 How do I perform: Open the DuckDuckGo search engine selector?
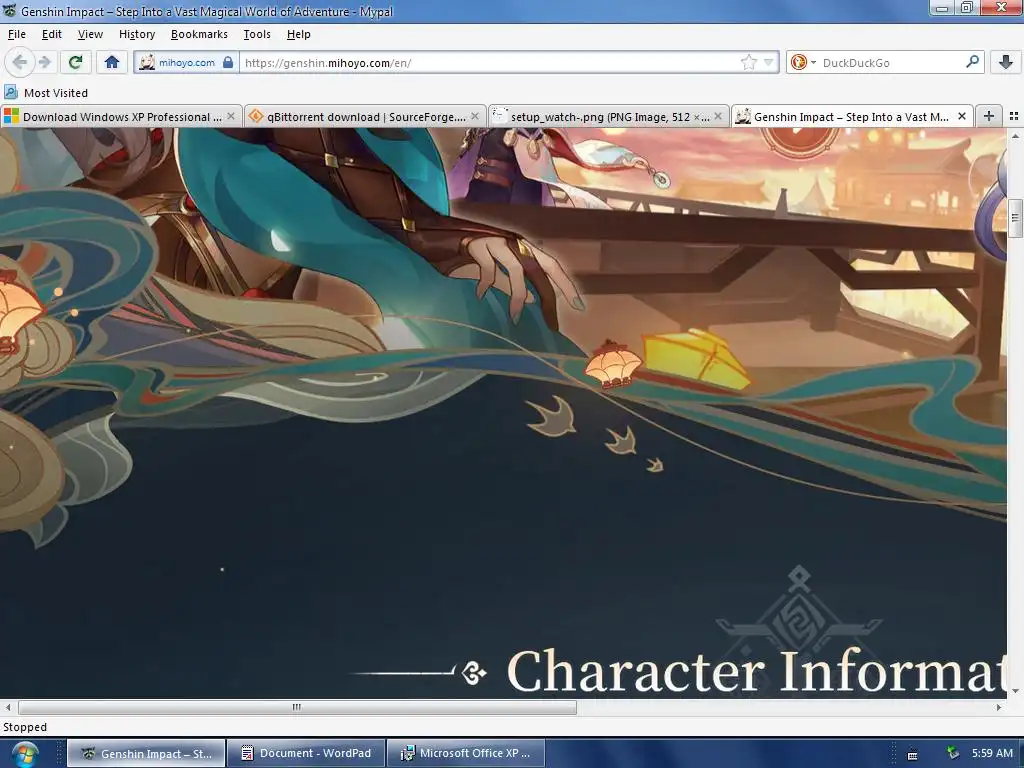point(803,63)
